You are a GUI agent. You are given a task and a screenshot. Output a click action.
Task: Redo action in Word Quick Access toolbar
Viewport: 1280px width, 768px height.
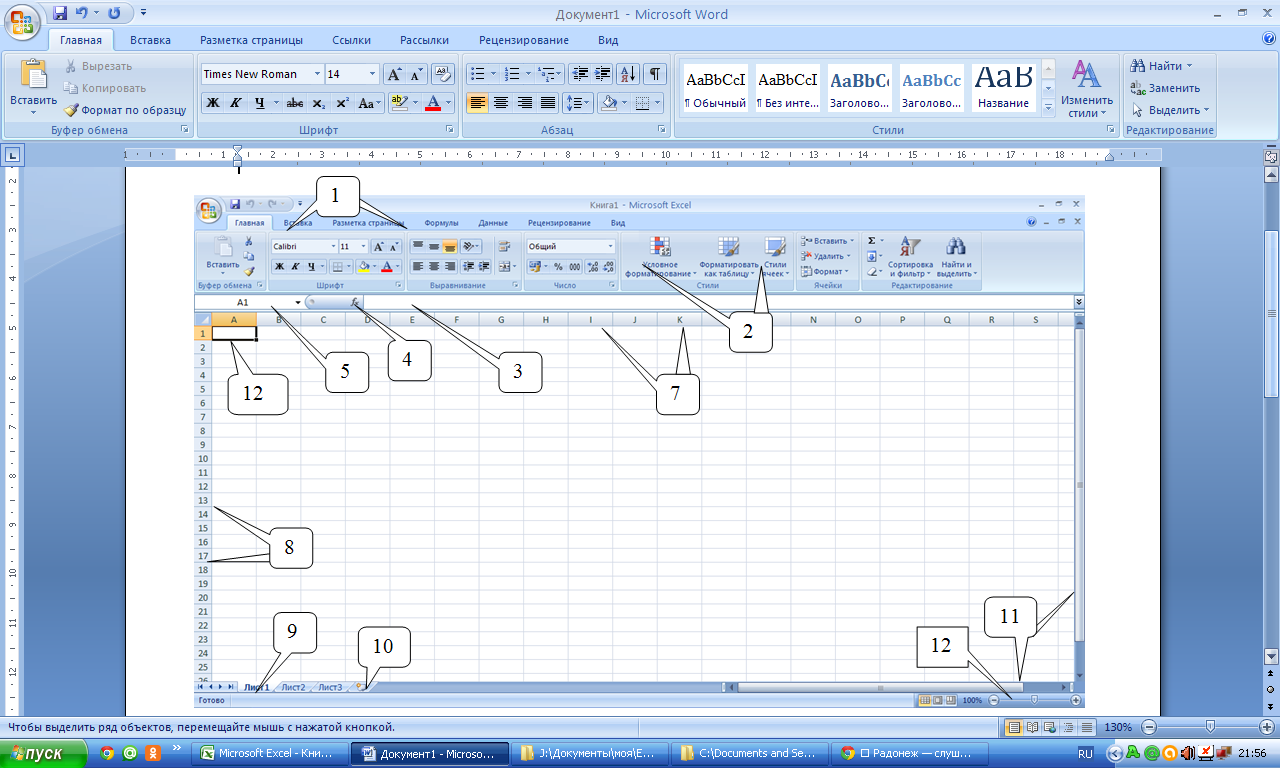pos(113,14)
